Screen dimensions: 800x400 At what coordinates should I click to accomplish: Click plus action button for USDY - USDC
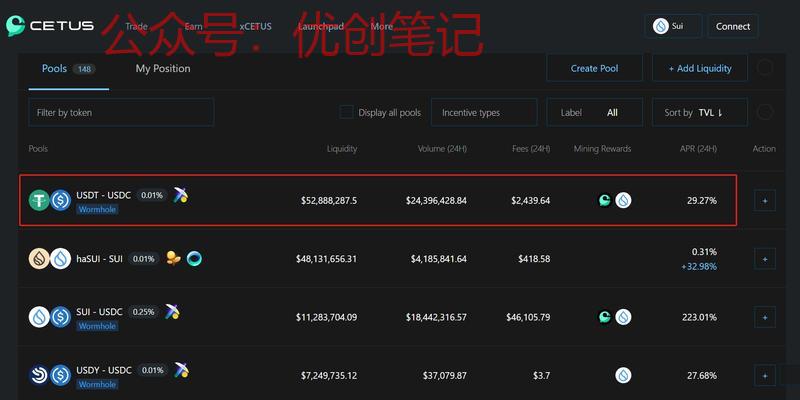click(765, 376)
